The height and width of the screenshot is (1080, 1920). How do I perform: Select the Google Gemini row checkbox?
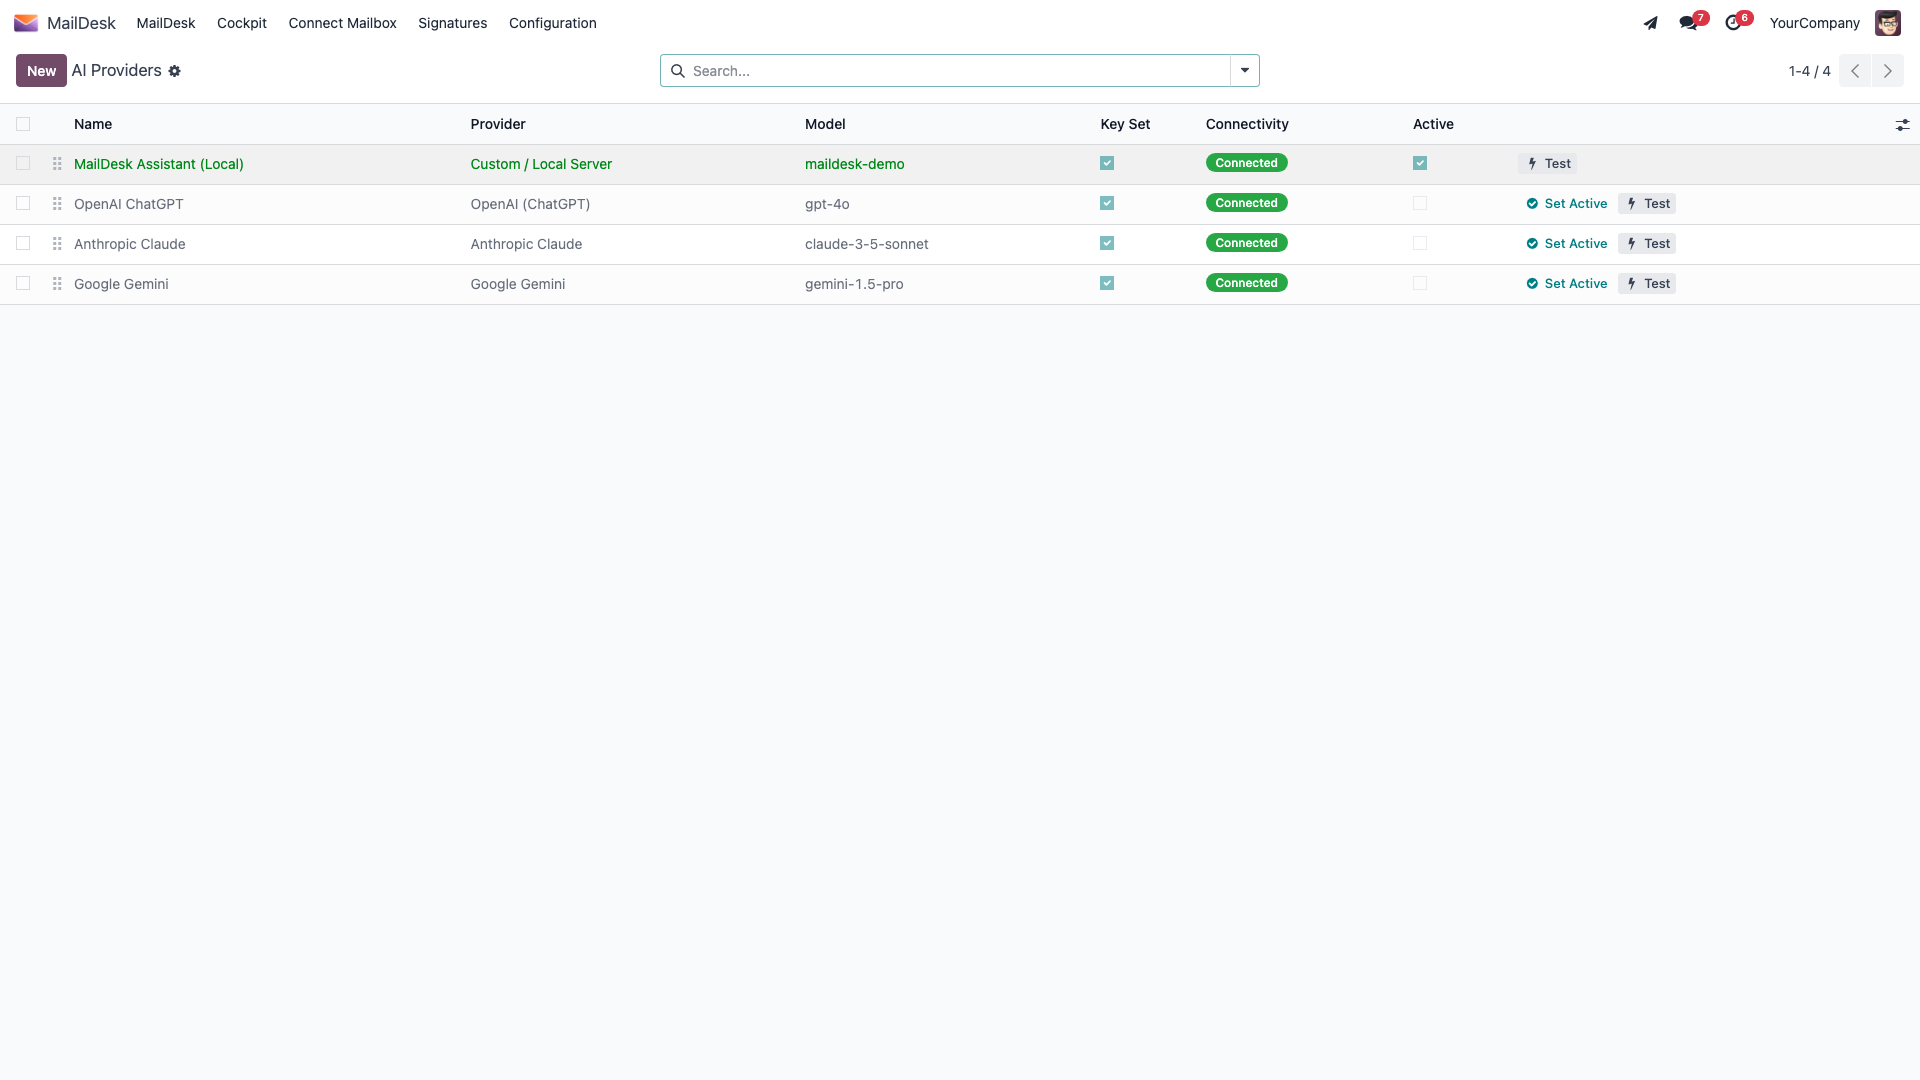coord(23,283)
